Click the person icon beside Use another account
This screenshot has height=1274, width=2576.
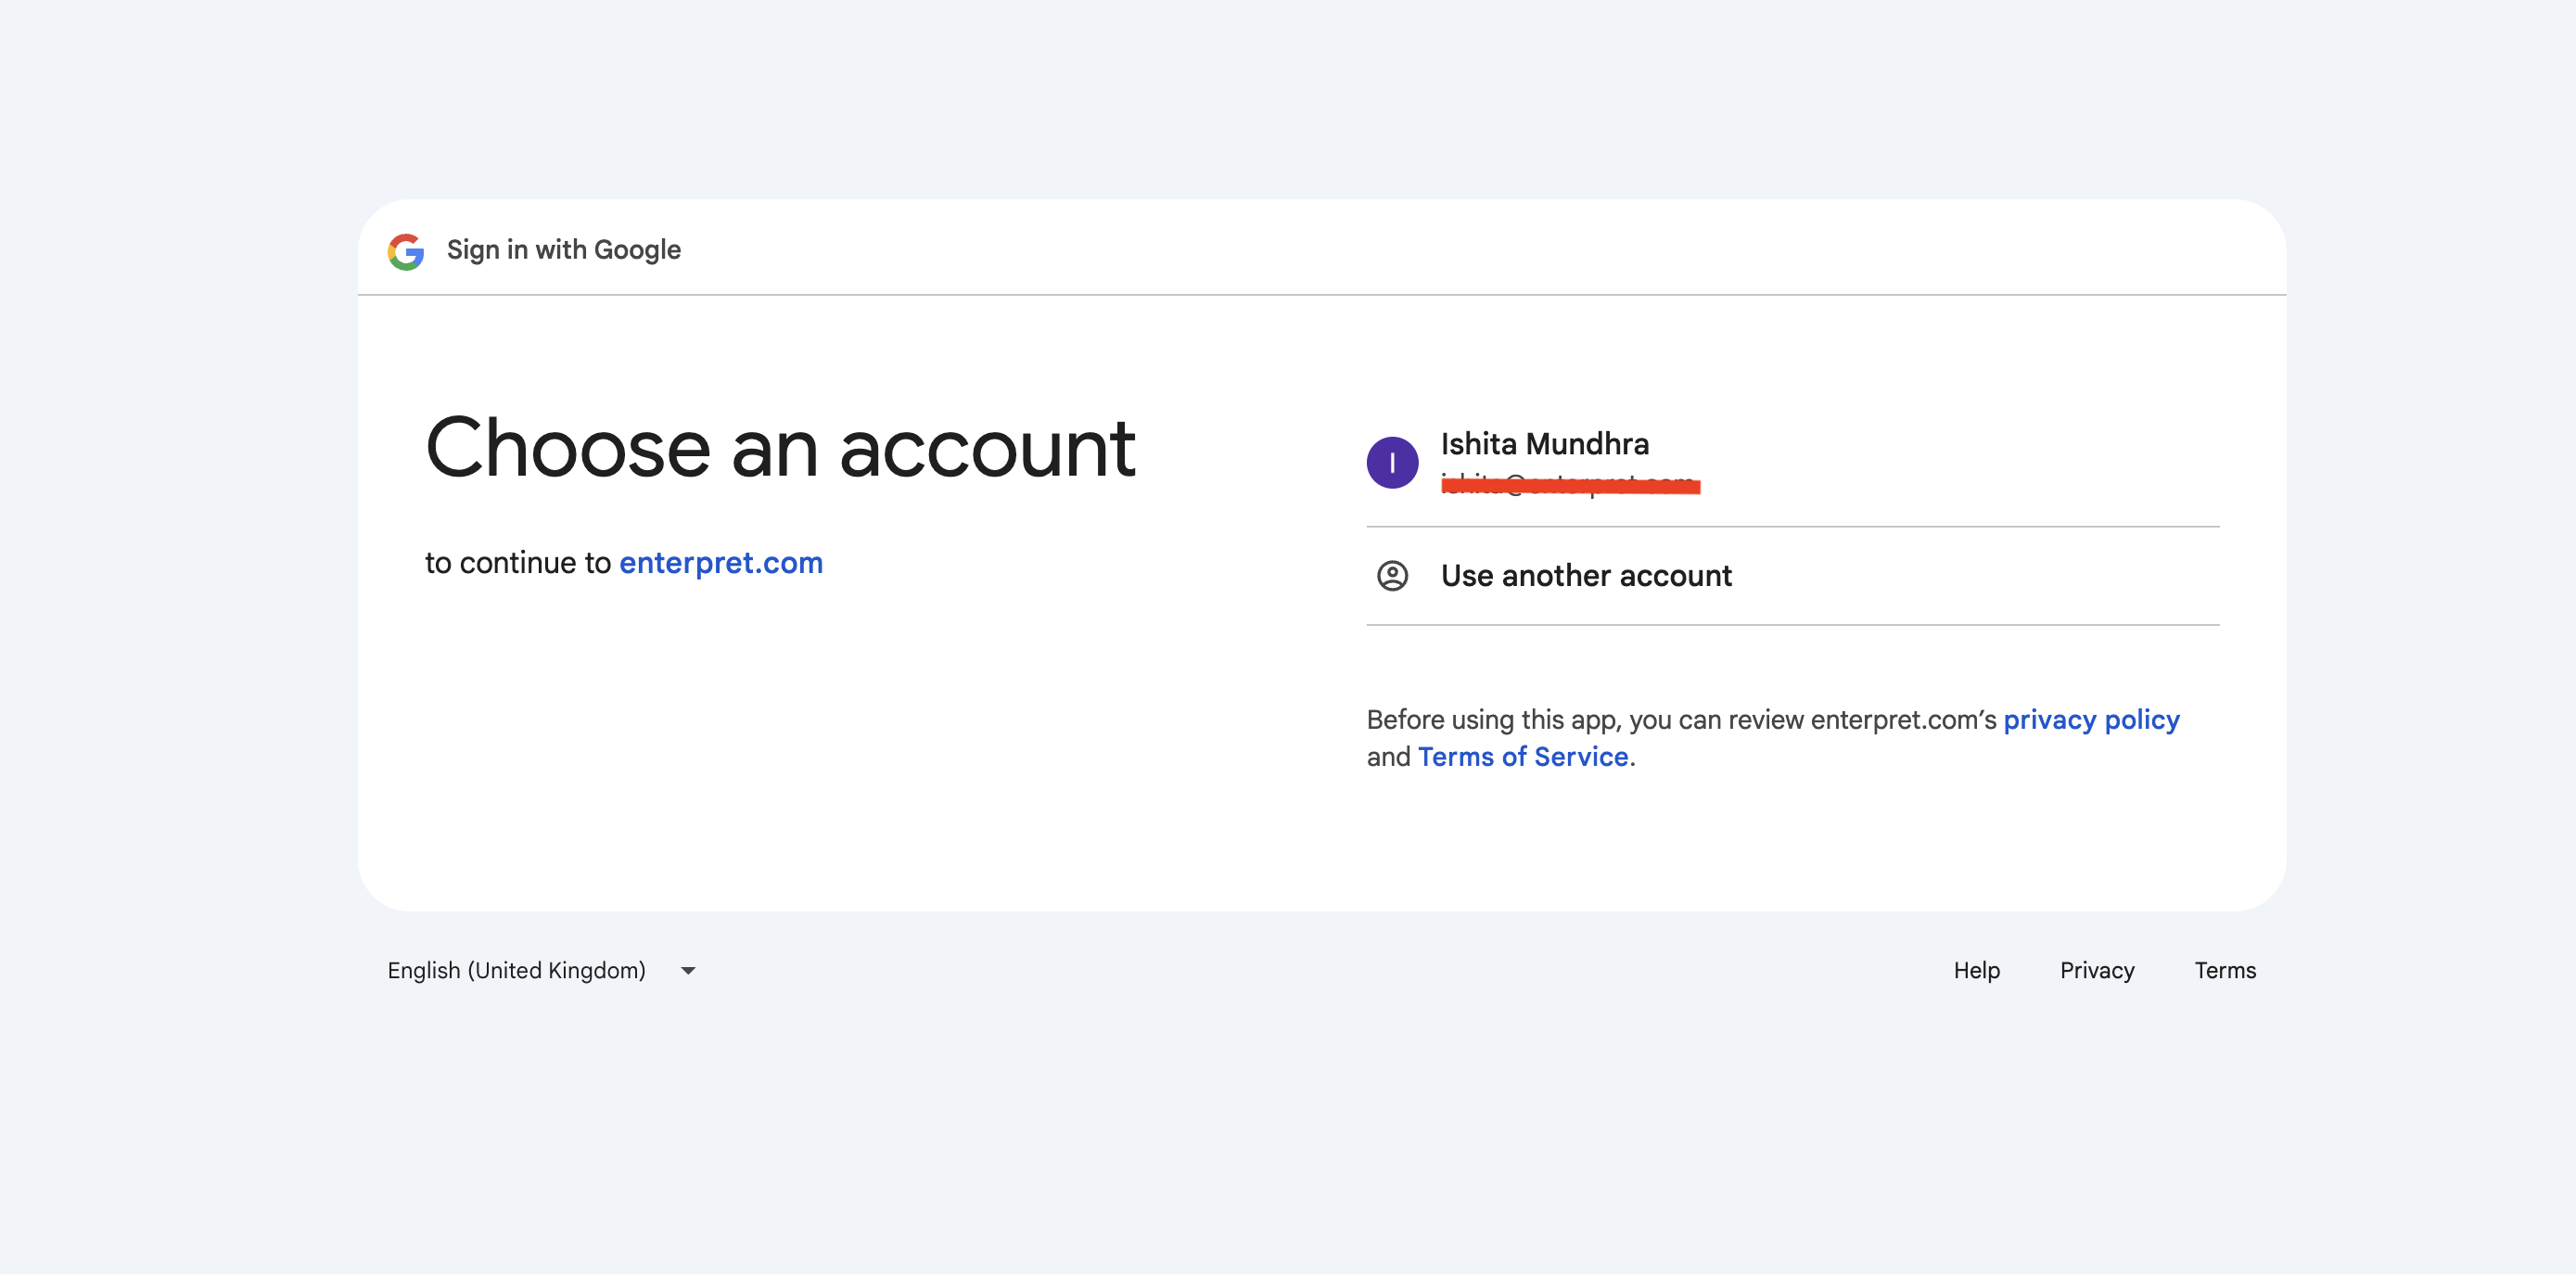coord(1392,576)
